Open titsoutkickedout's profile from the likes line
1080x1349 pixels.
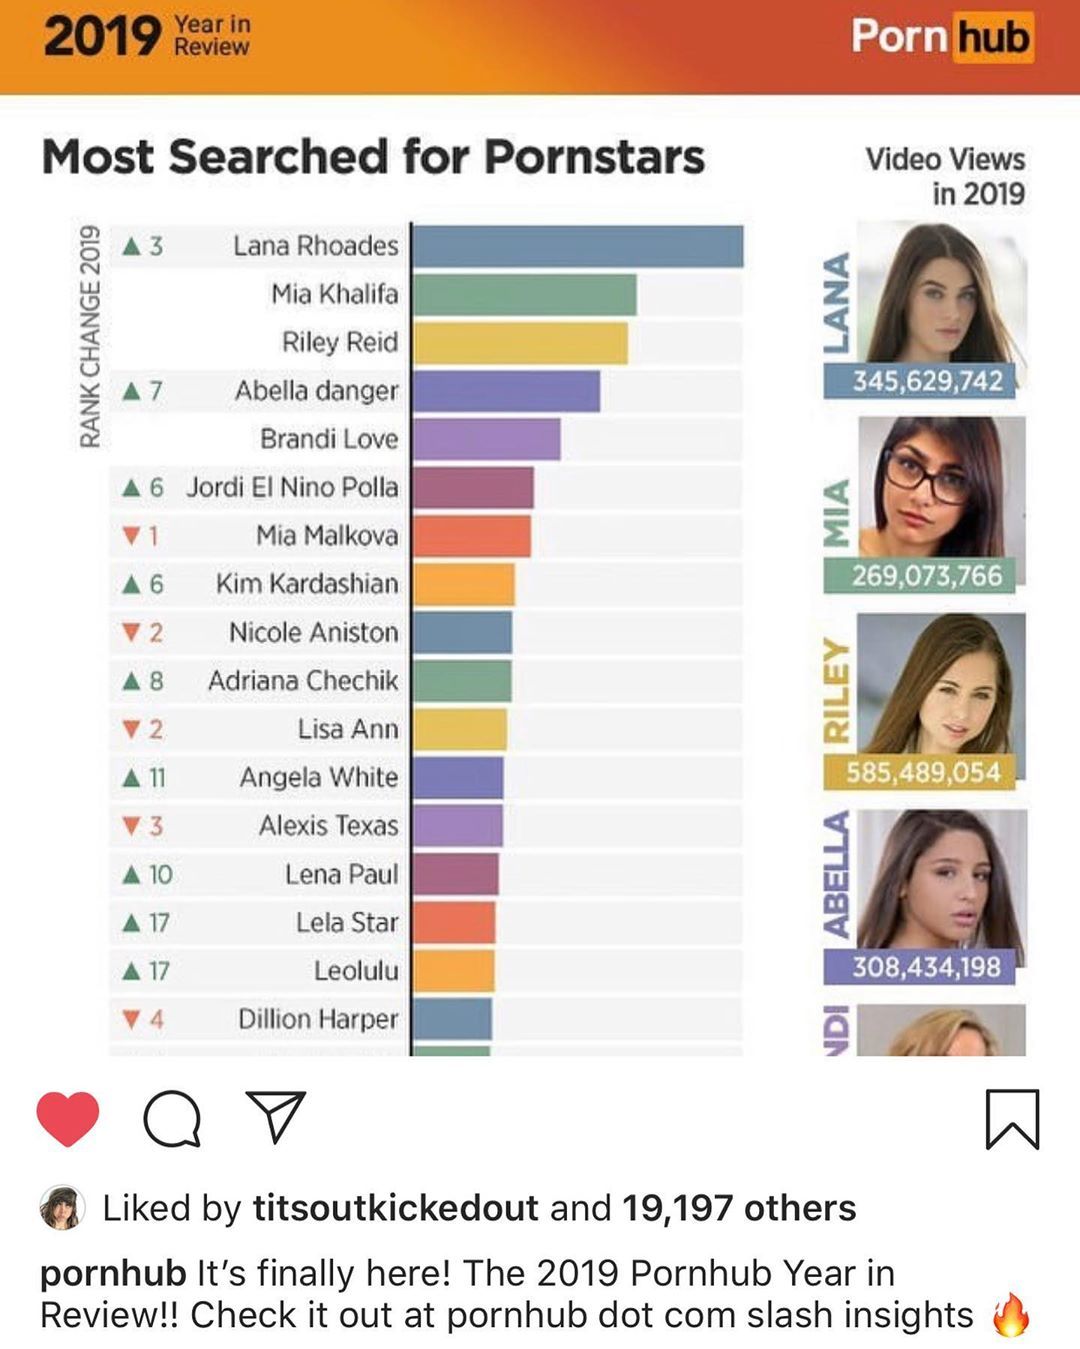click(x=396, y=1208)
